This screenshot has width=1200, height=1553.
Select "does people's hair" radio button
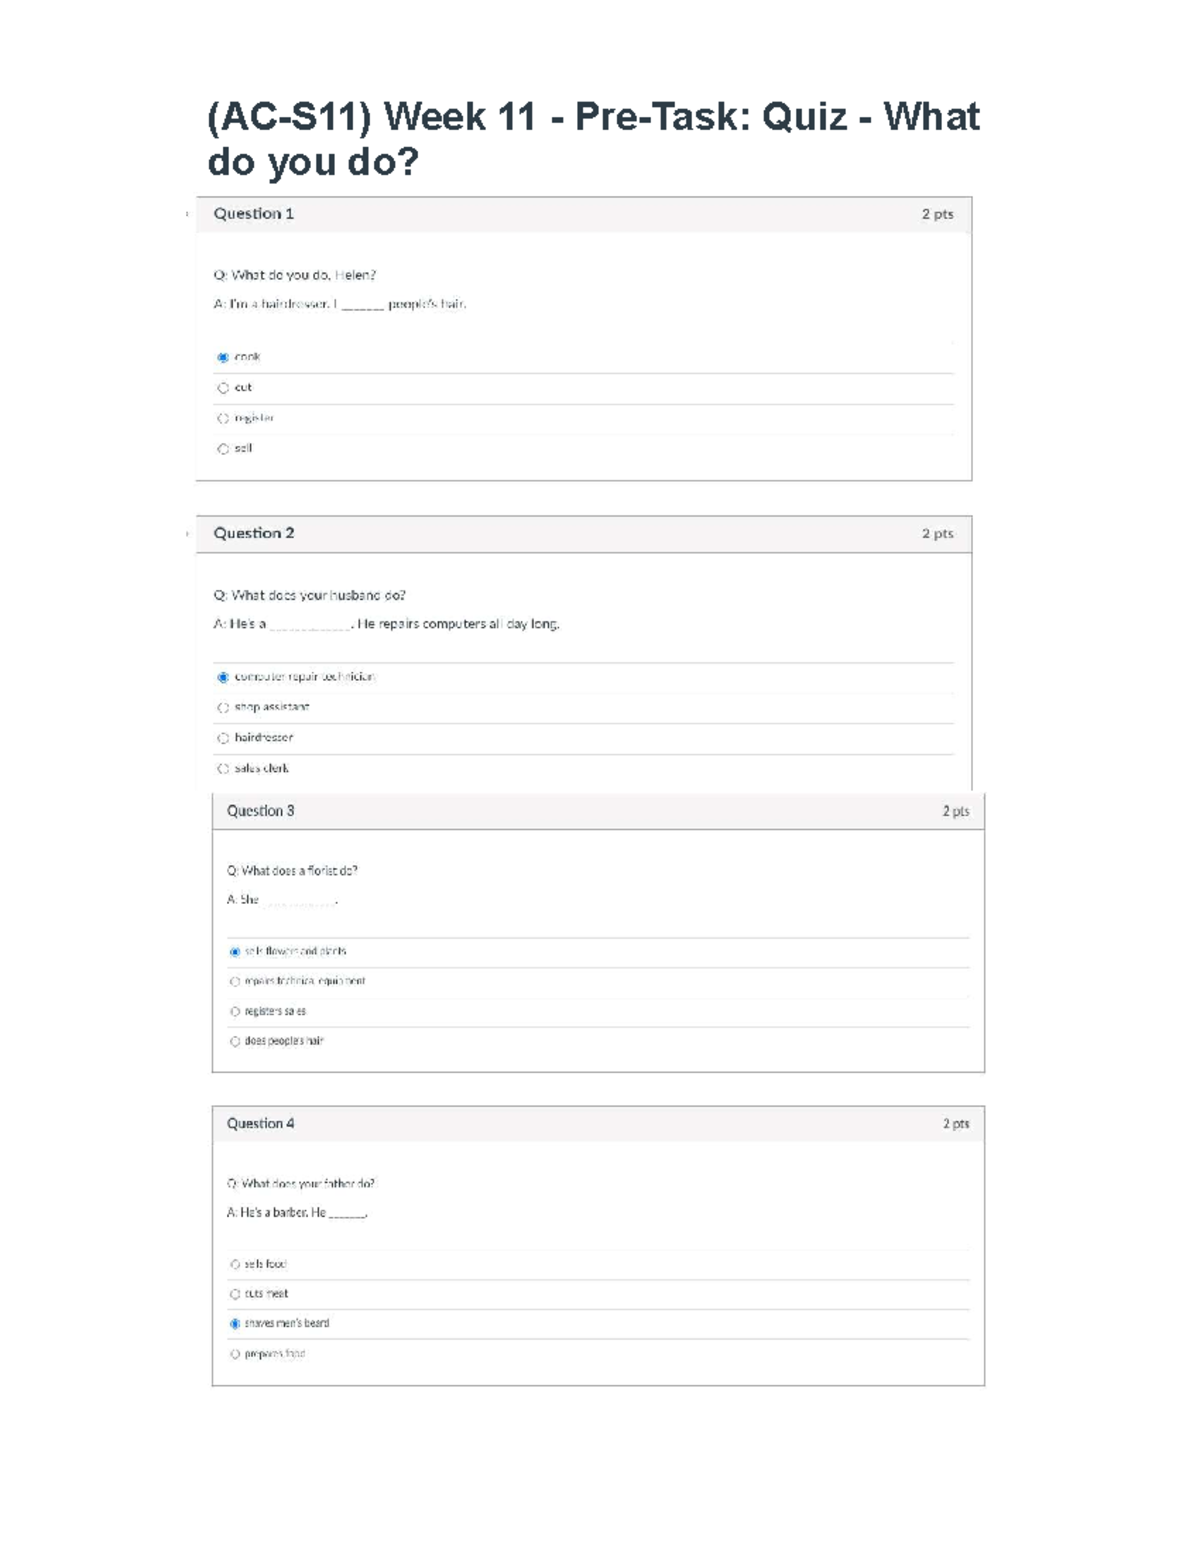tap(235, 1042)
